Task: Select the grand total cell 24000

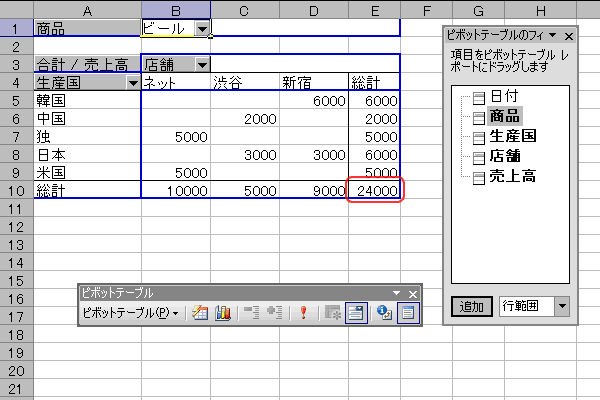Action: (x=374, y=190)
